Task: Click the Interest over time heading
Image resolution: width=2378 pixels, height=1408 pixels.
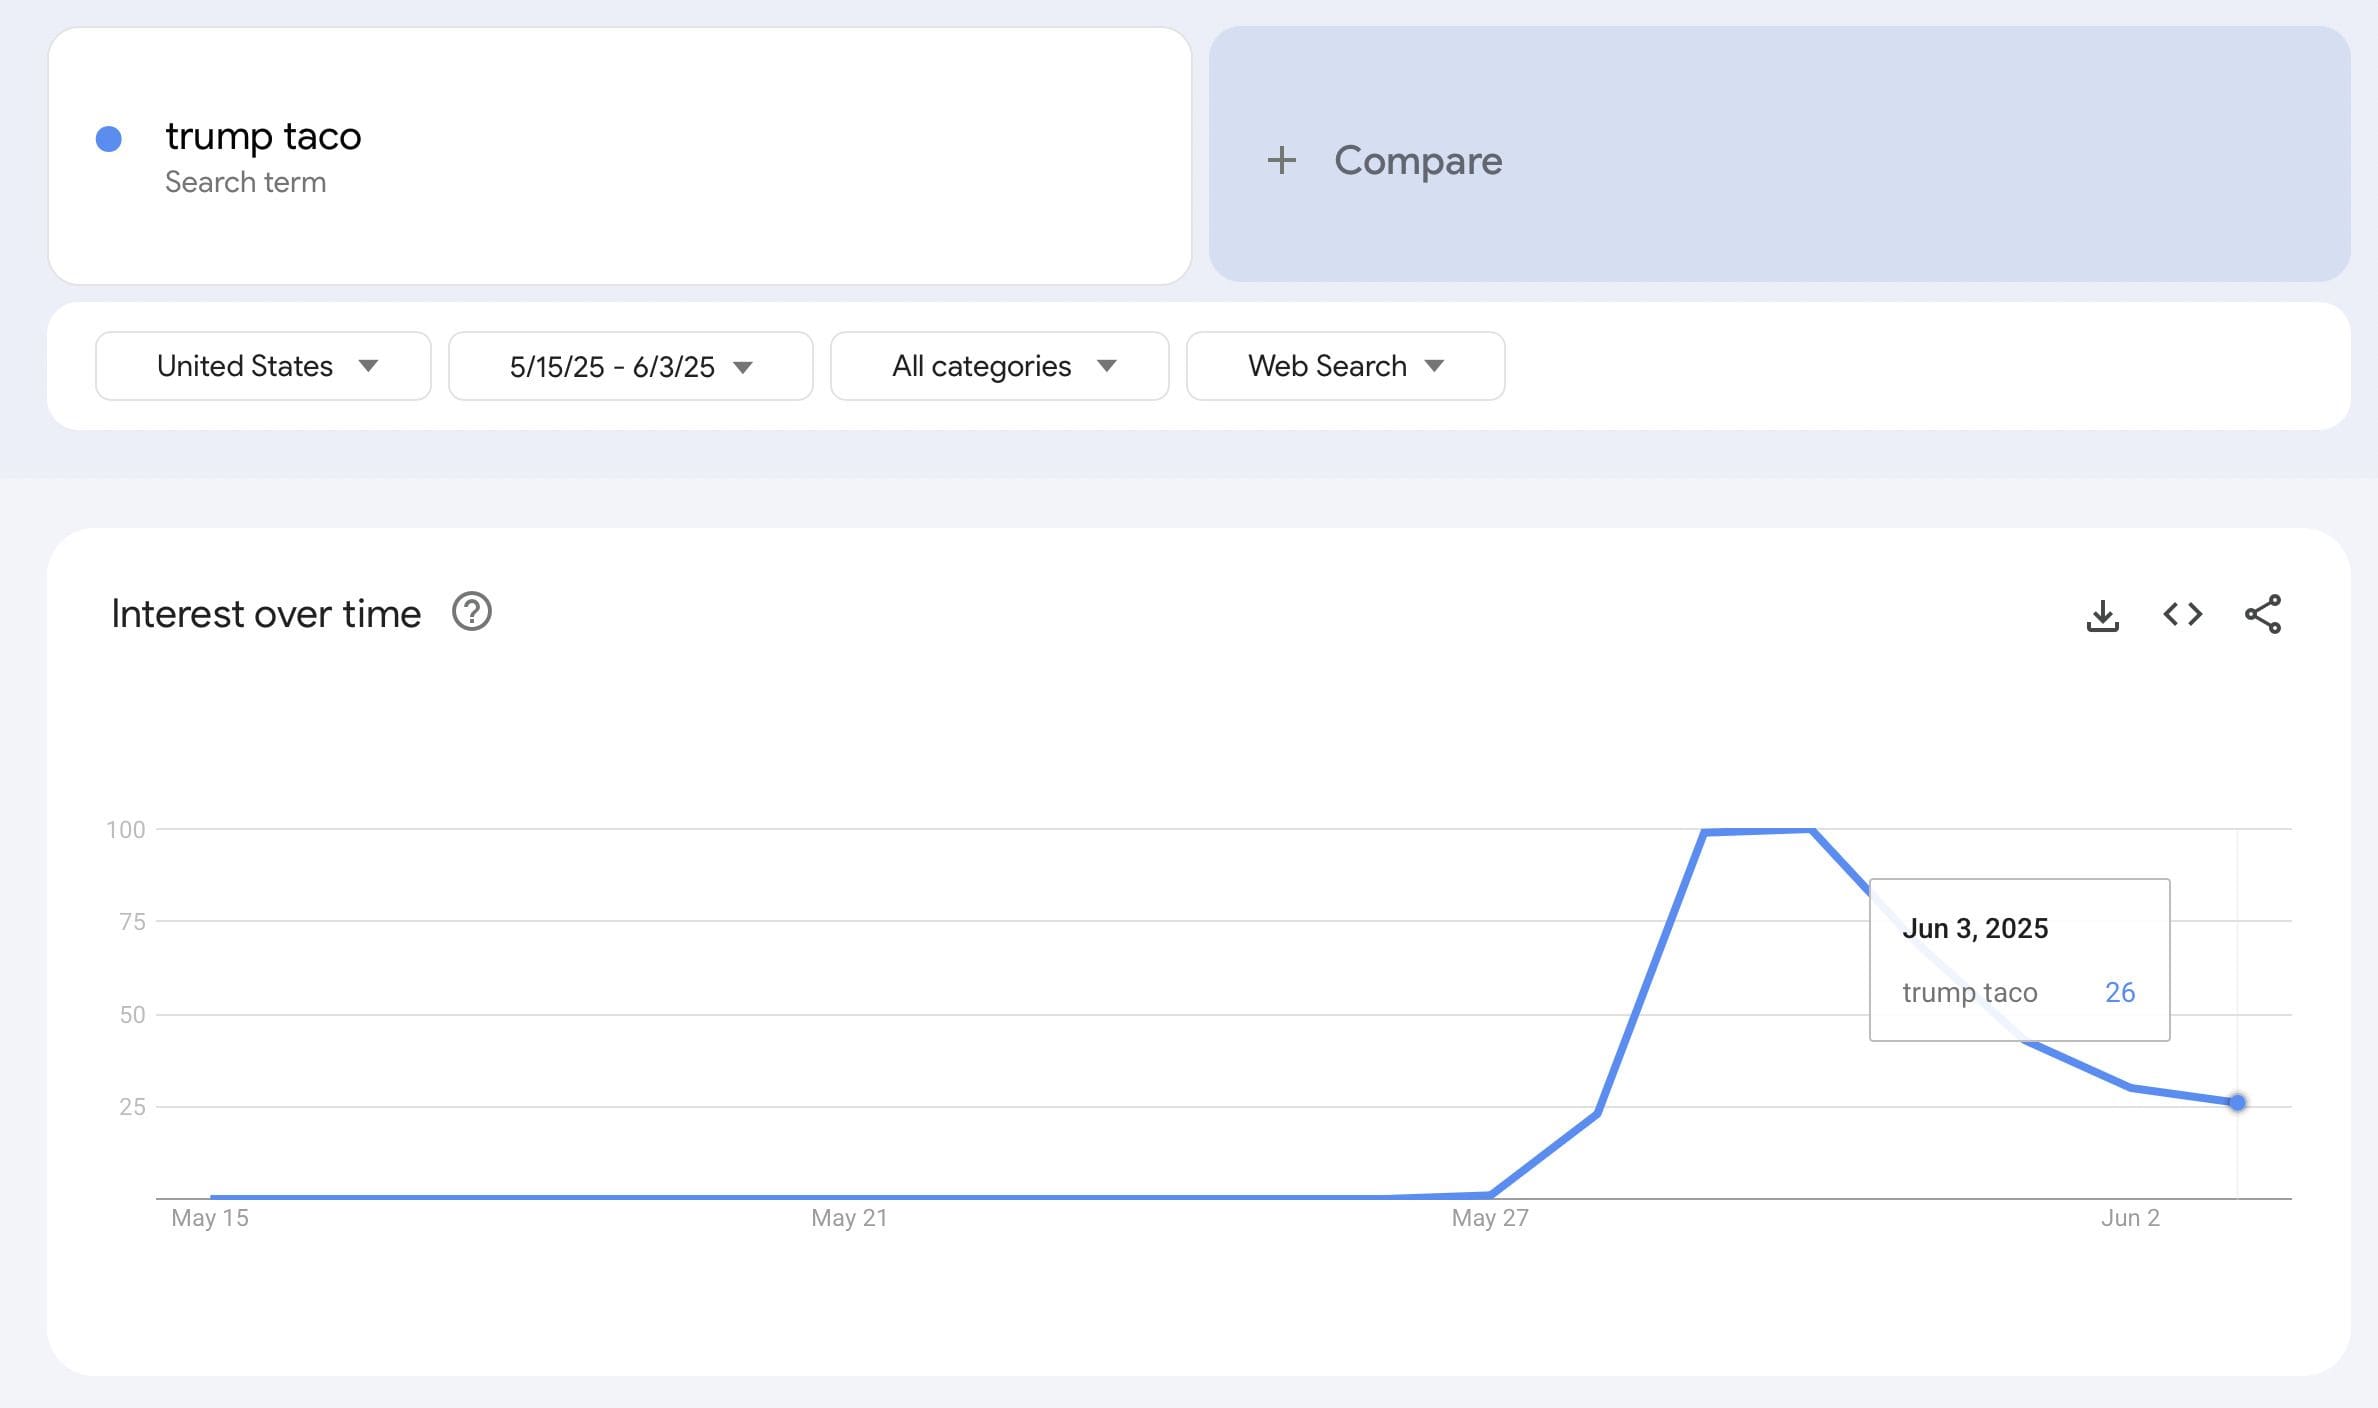Action: pos(266,614)
